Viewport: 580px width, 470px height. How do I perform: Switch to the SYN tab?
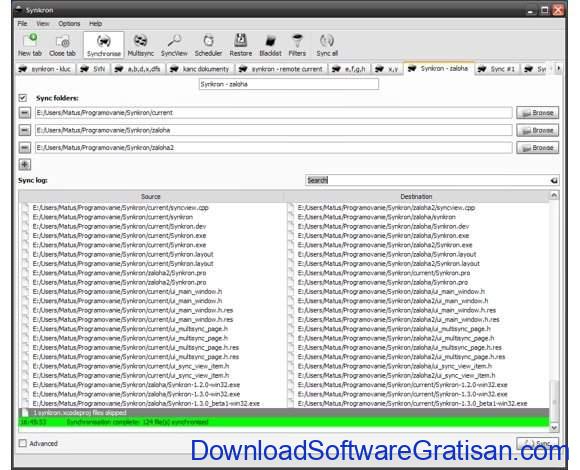click(x=93, y=69)
